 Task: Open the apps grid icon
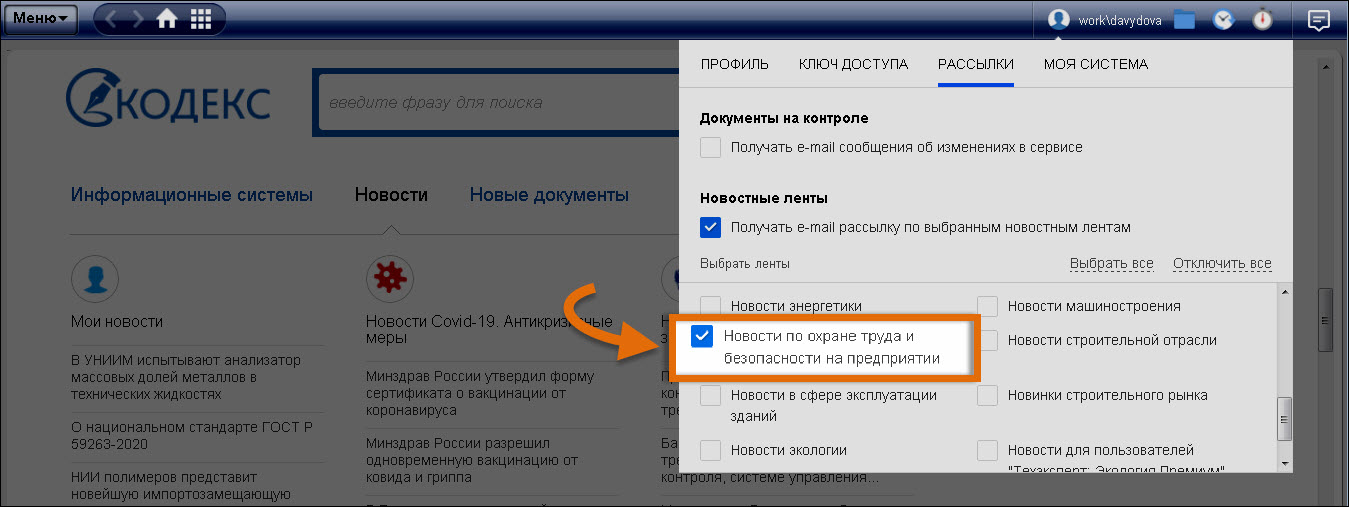tap(200, 19)
